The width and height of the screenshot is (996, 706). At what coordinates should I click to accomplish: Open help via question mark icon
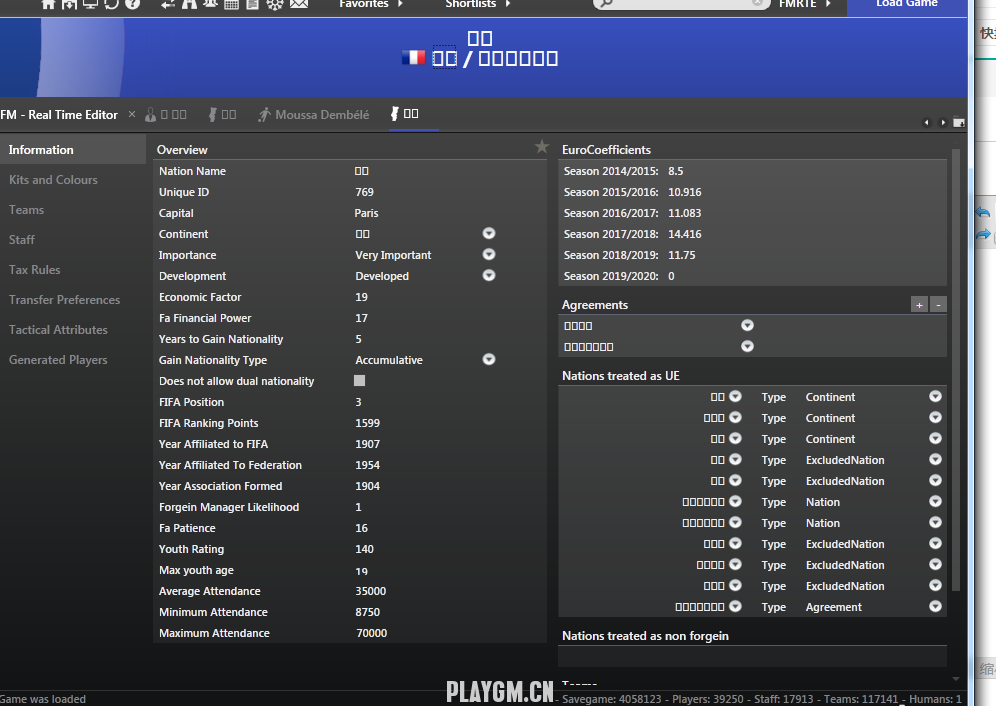click(132, 4)
